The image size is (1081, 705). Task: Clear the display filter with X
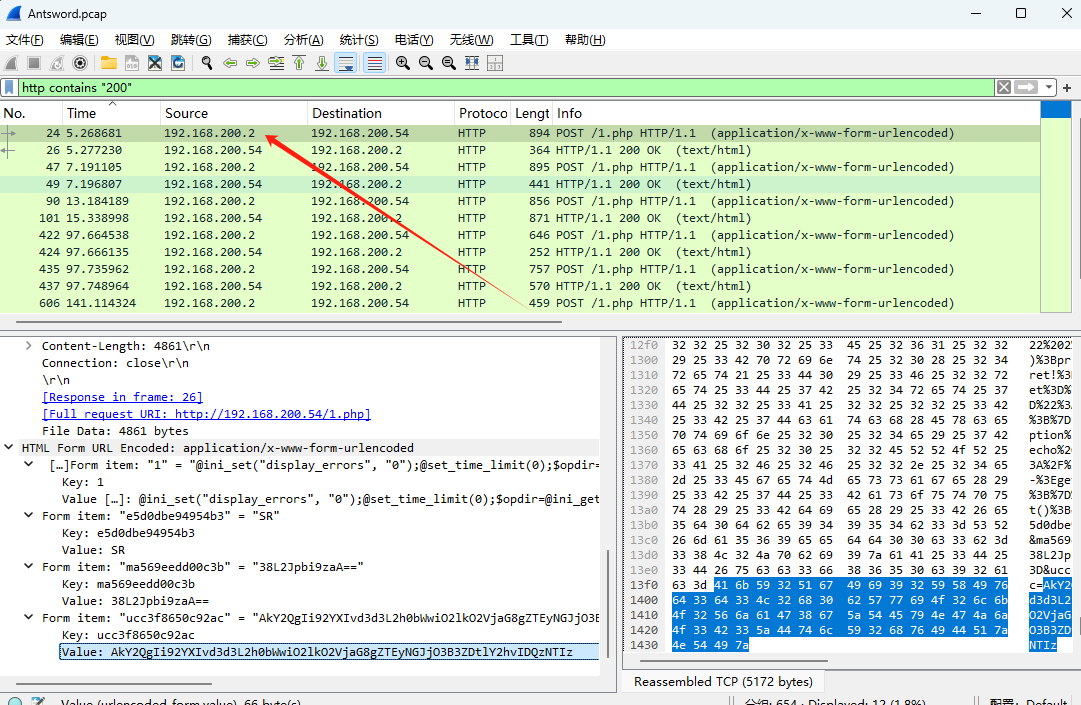[x=1004, y=88]
